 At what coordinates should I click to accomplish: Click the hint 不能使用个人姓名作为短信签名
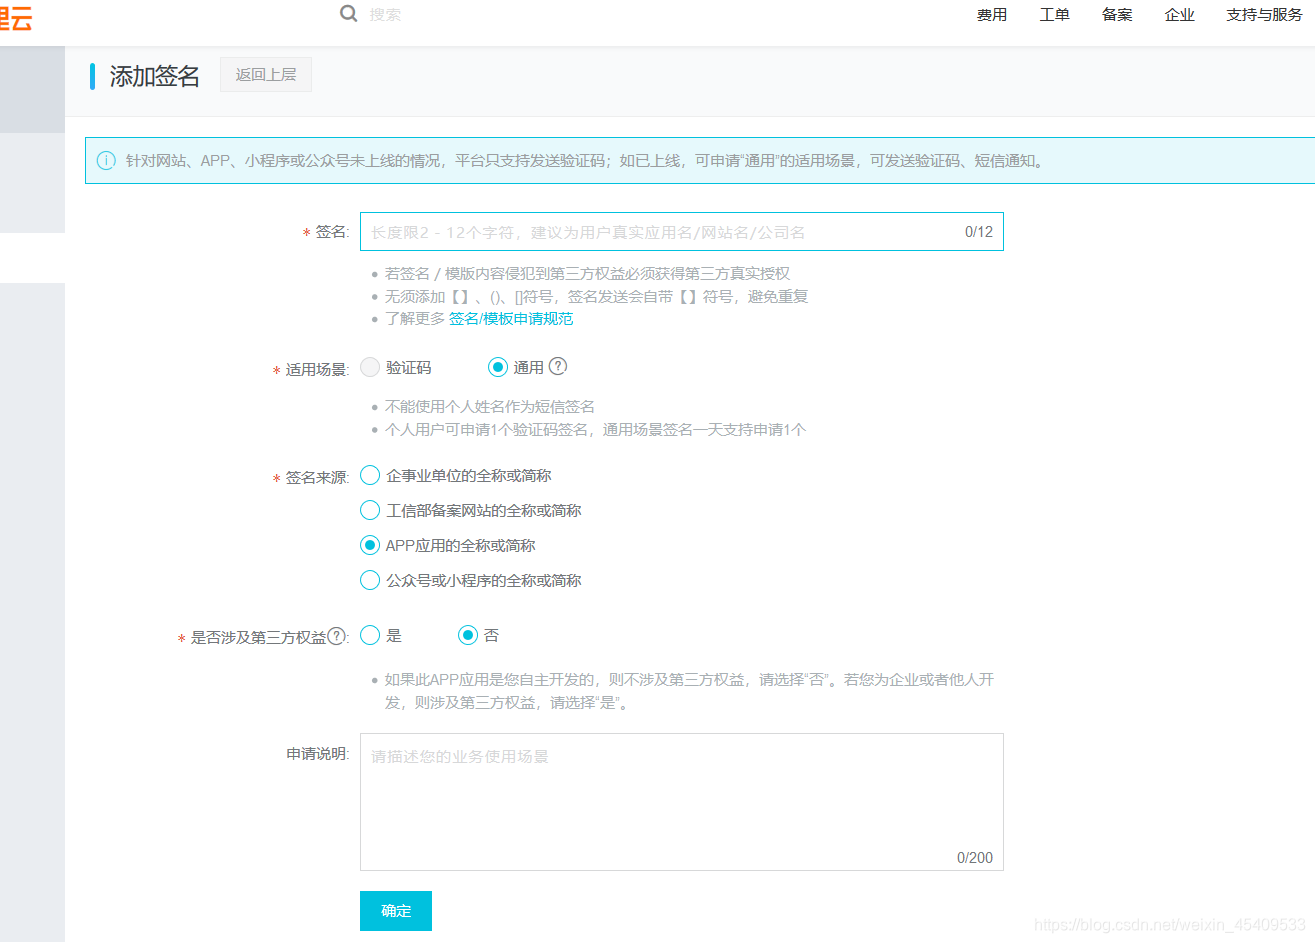point(490,407)
